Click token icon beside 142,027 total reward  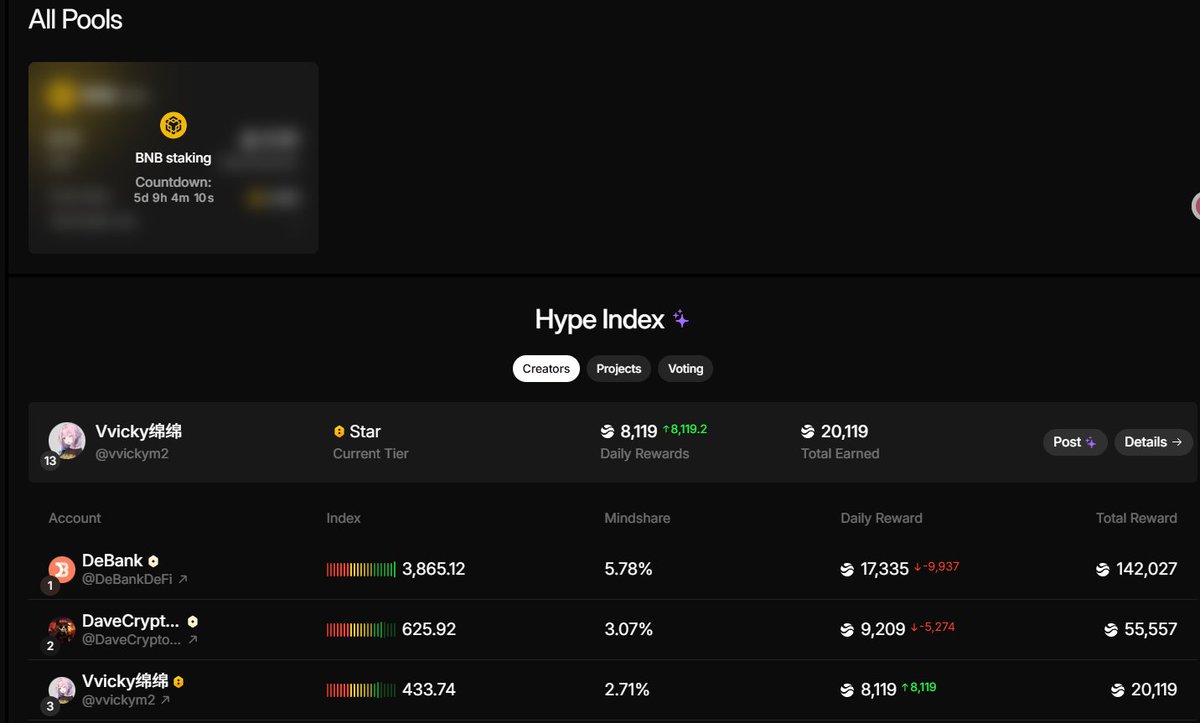coord(1103,570)
